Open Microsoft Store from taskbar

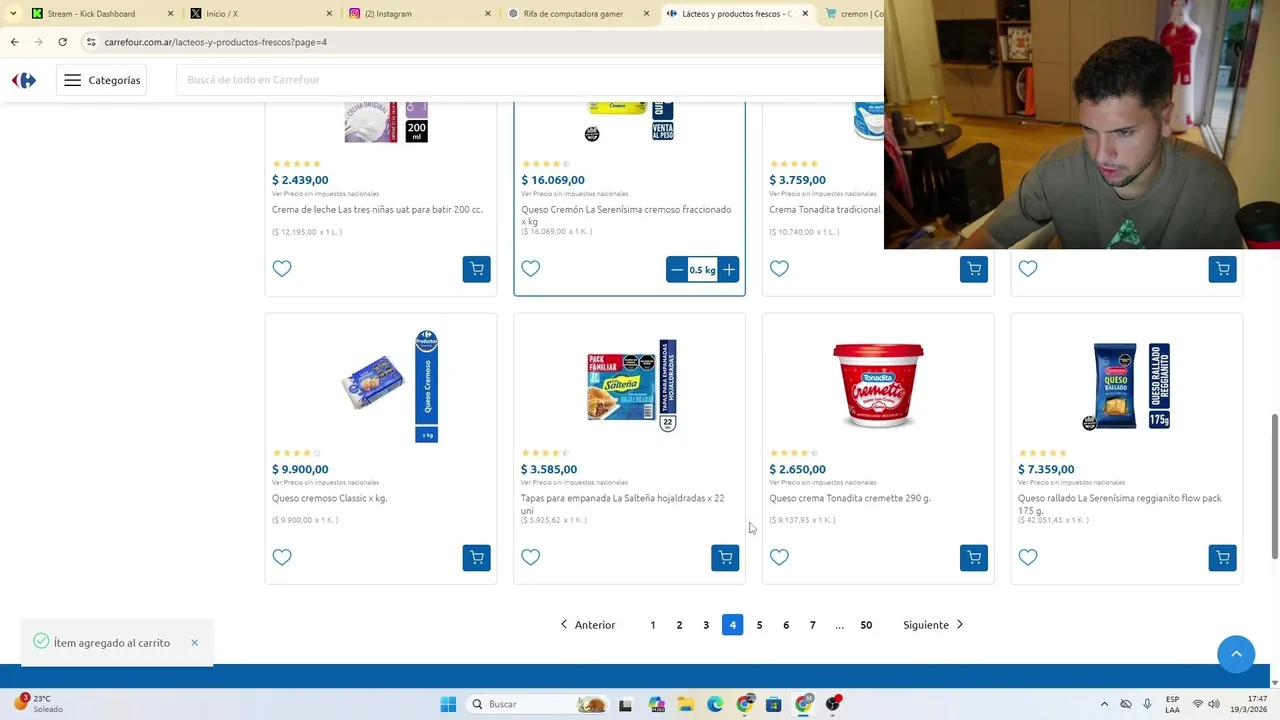pyautogui.click(x=773, y=704)
